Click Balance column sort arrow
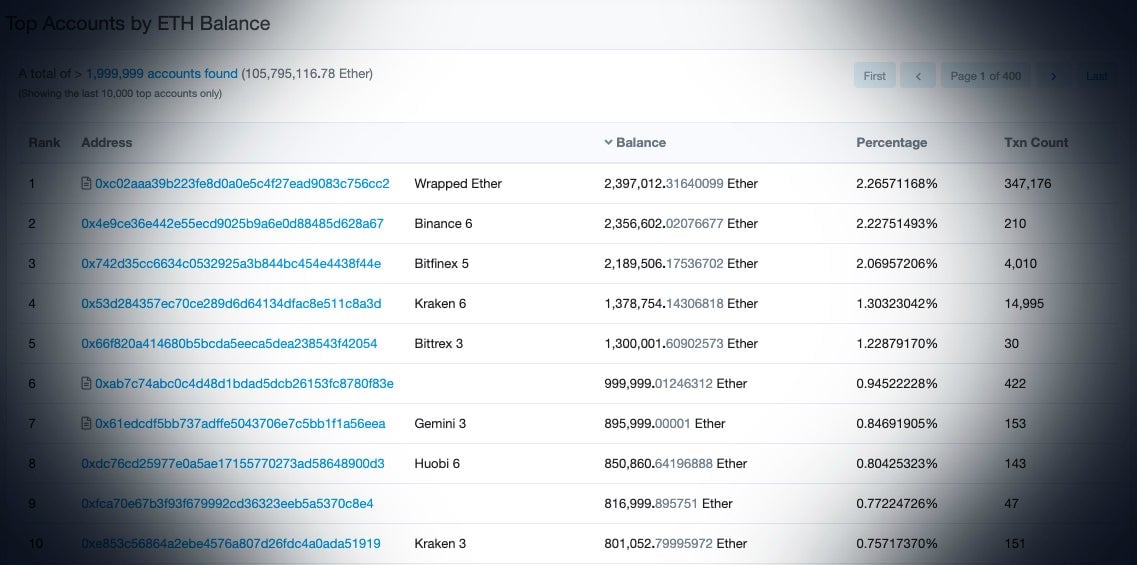This screenshot has width=1137, height=565. click(x=608, y=143)
